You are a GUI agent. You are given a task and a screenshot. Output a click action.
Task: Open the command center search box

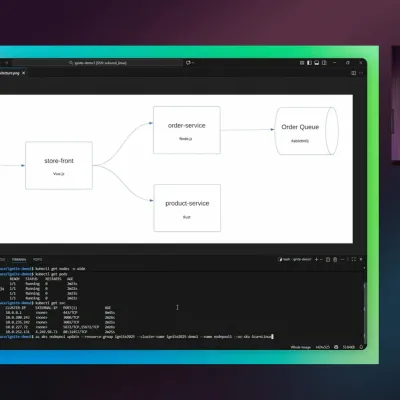tap(97, 63)
